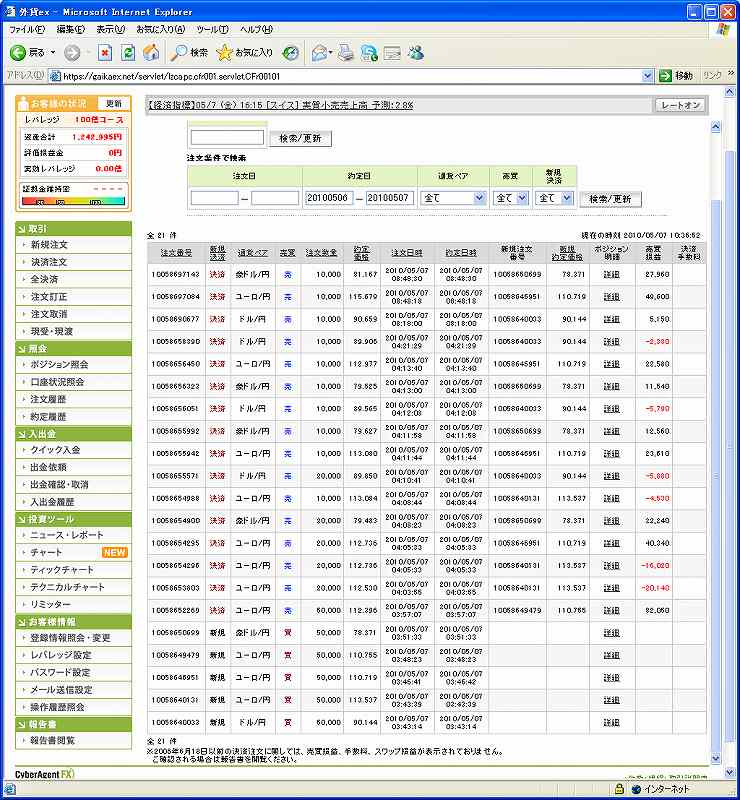Open the 通貨ペア dropdown in search conditions
740x800 pixels.
tap(453, 198)
